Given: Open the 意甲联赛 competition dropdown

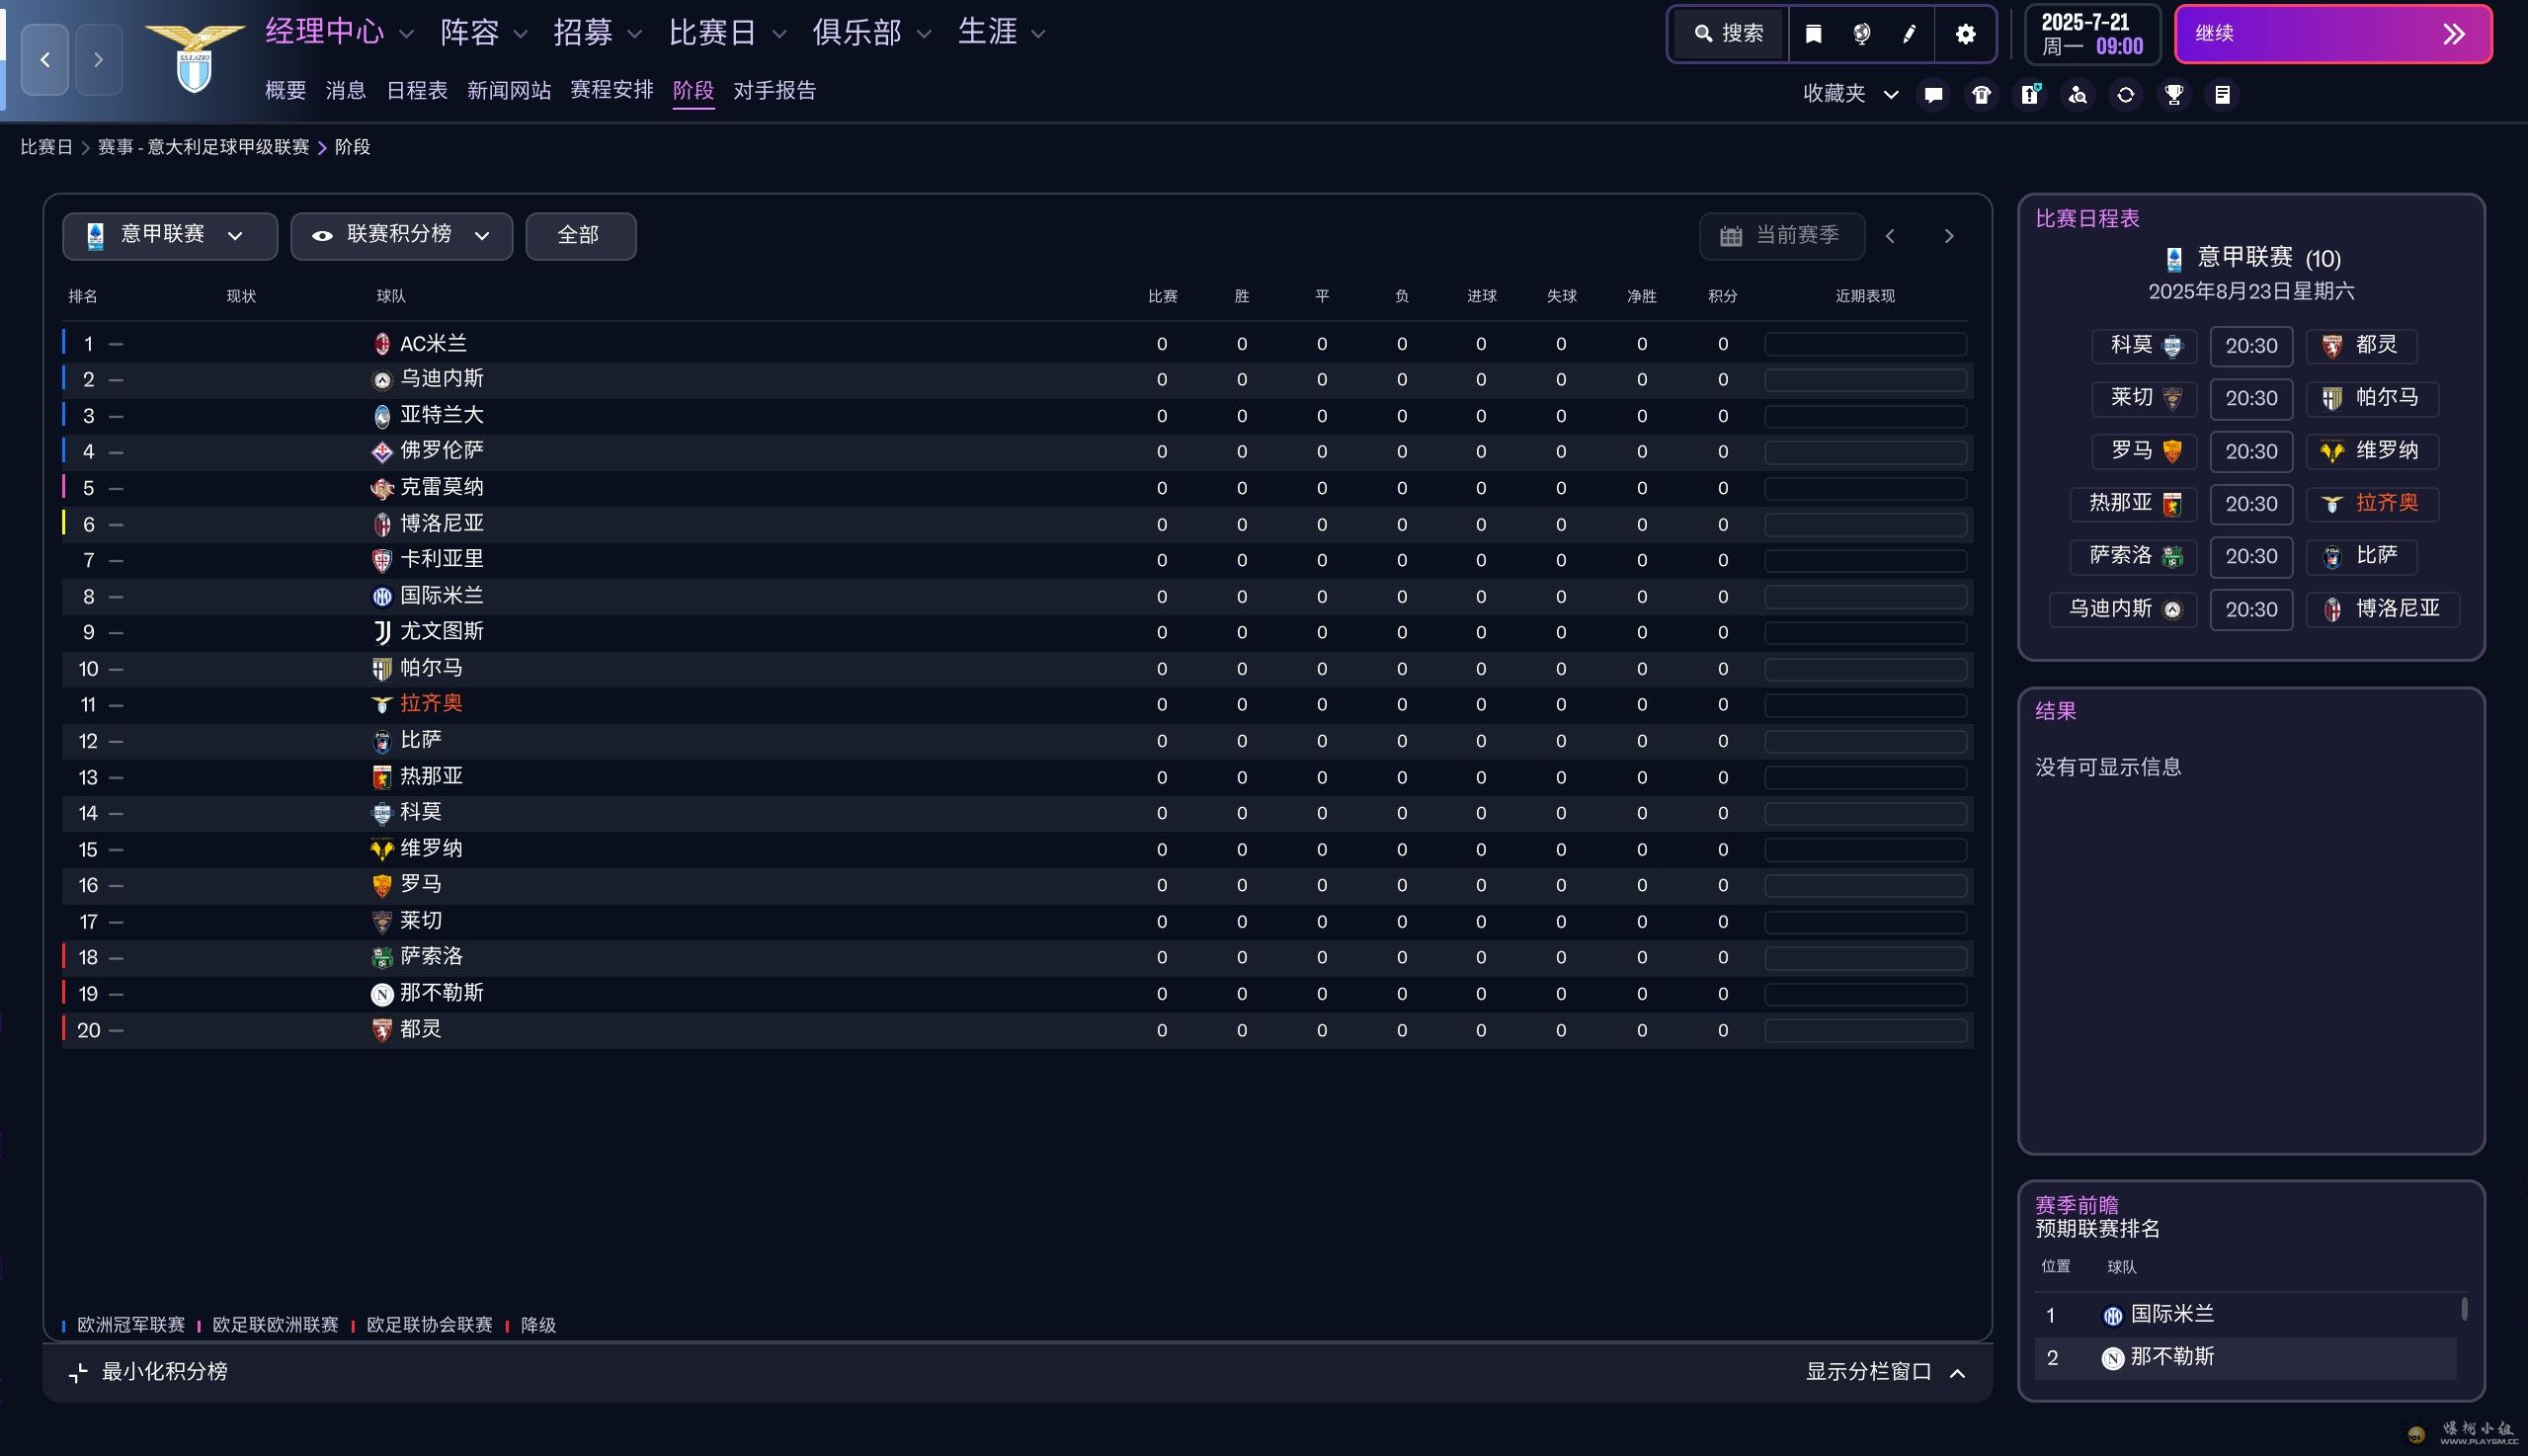Looking at the screenshot, I should coord(169,235).
